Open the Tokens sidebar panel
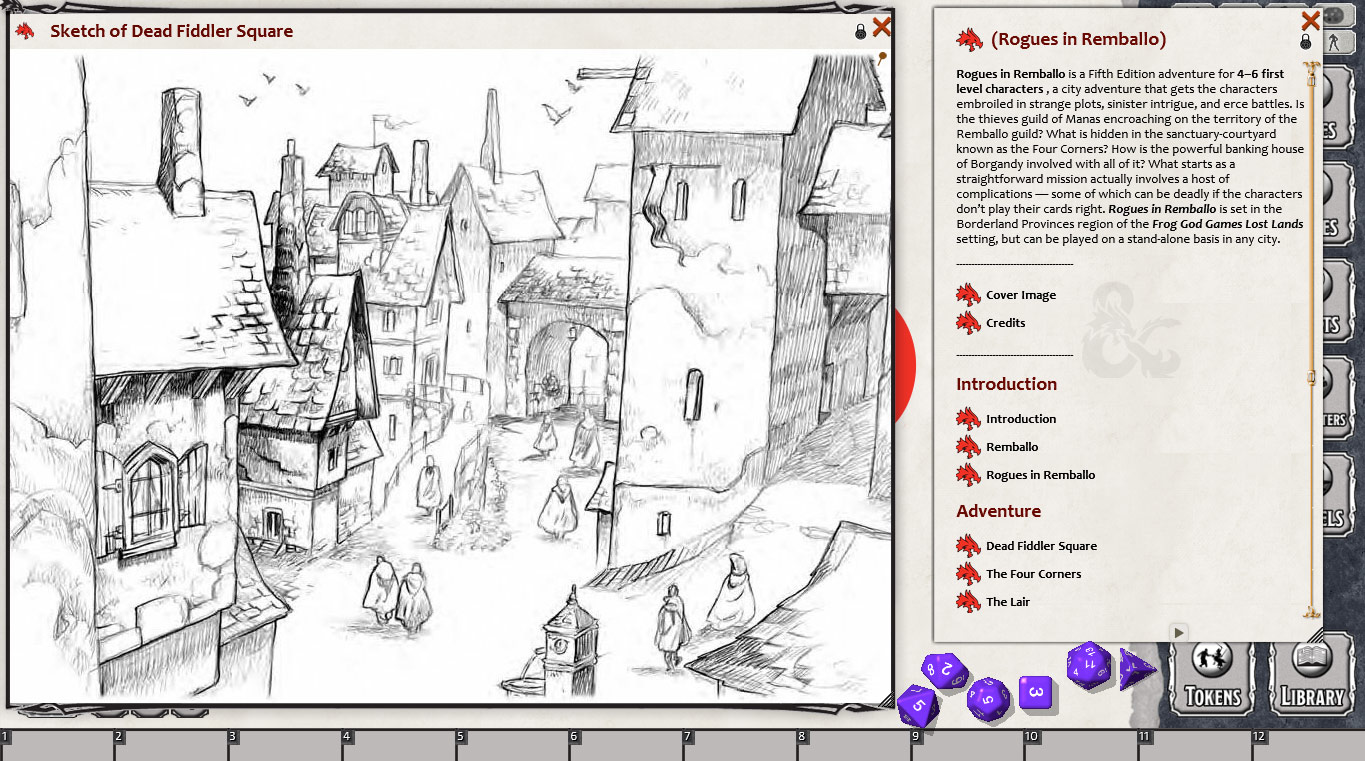Viewport: 1365px width, 761px height. click(1212, 674)
